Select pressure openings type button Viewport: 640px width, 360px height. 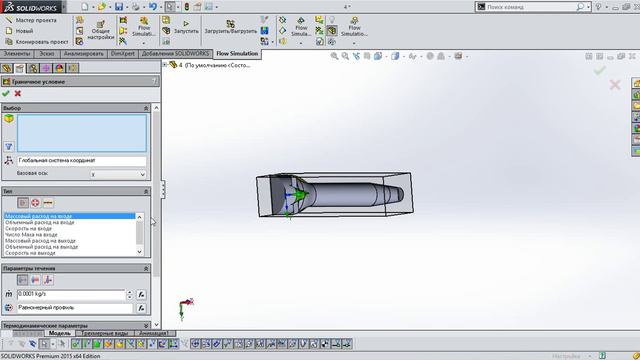tap(36, 203)
